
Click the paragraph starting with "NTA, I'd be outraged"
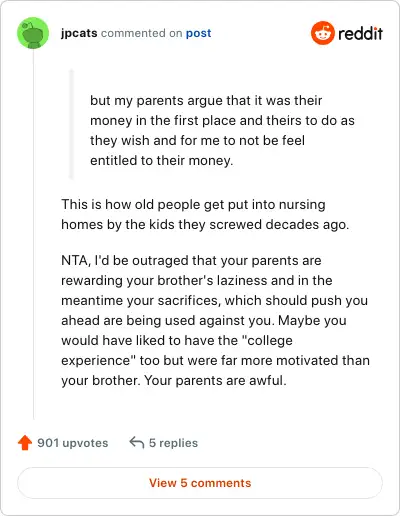[x=215, y=320]
